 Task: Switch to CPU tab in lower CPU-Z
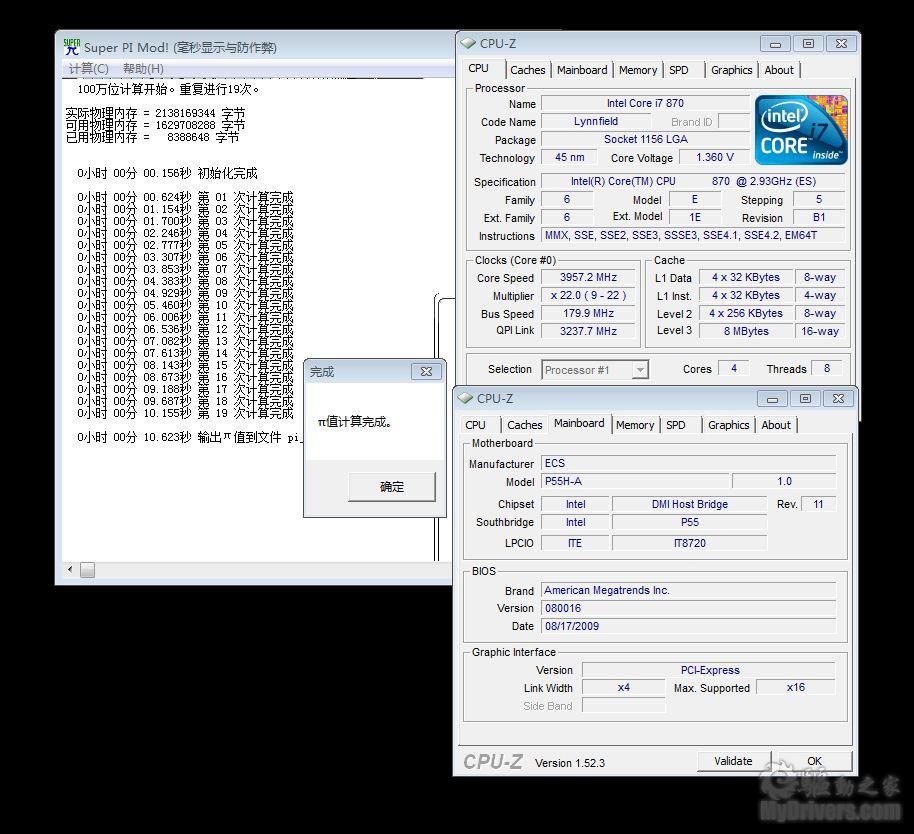pos(476,425)
